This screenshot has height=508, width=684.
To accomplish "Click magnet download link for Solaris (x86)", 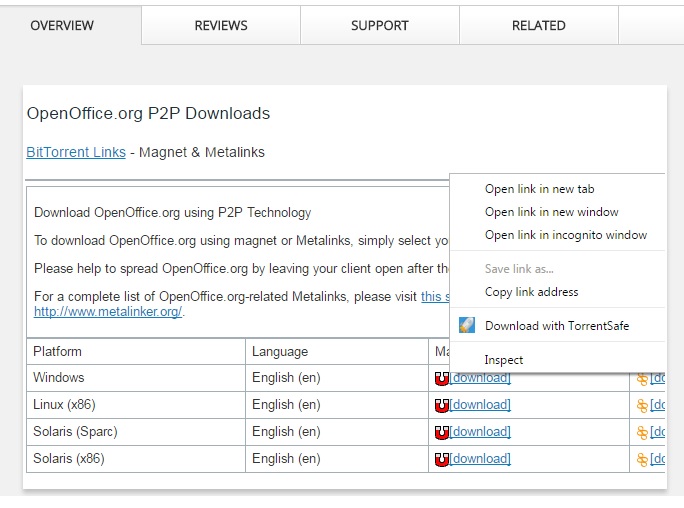I will [x=480, y=459].
